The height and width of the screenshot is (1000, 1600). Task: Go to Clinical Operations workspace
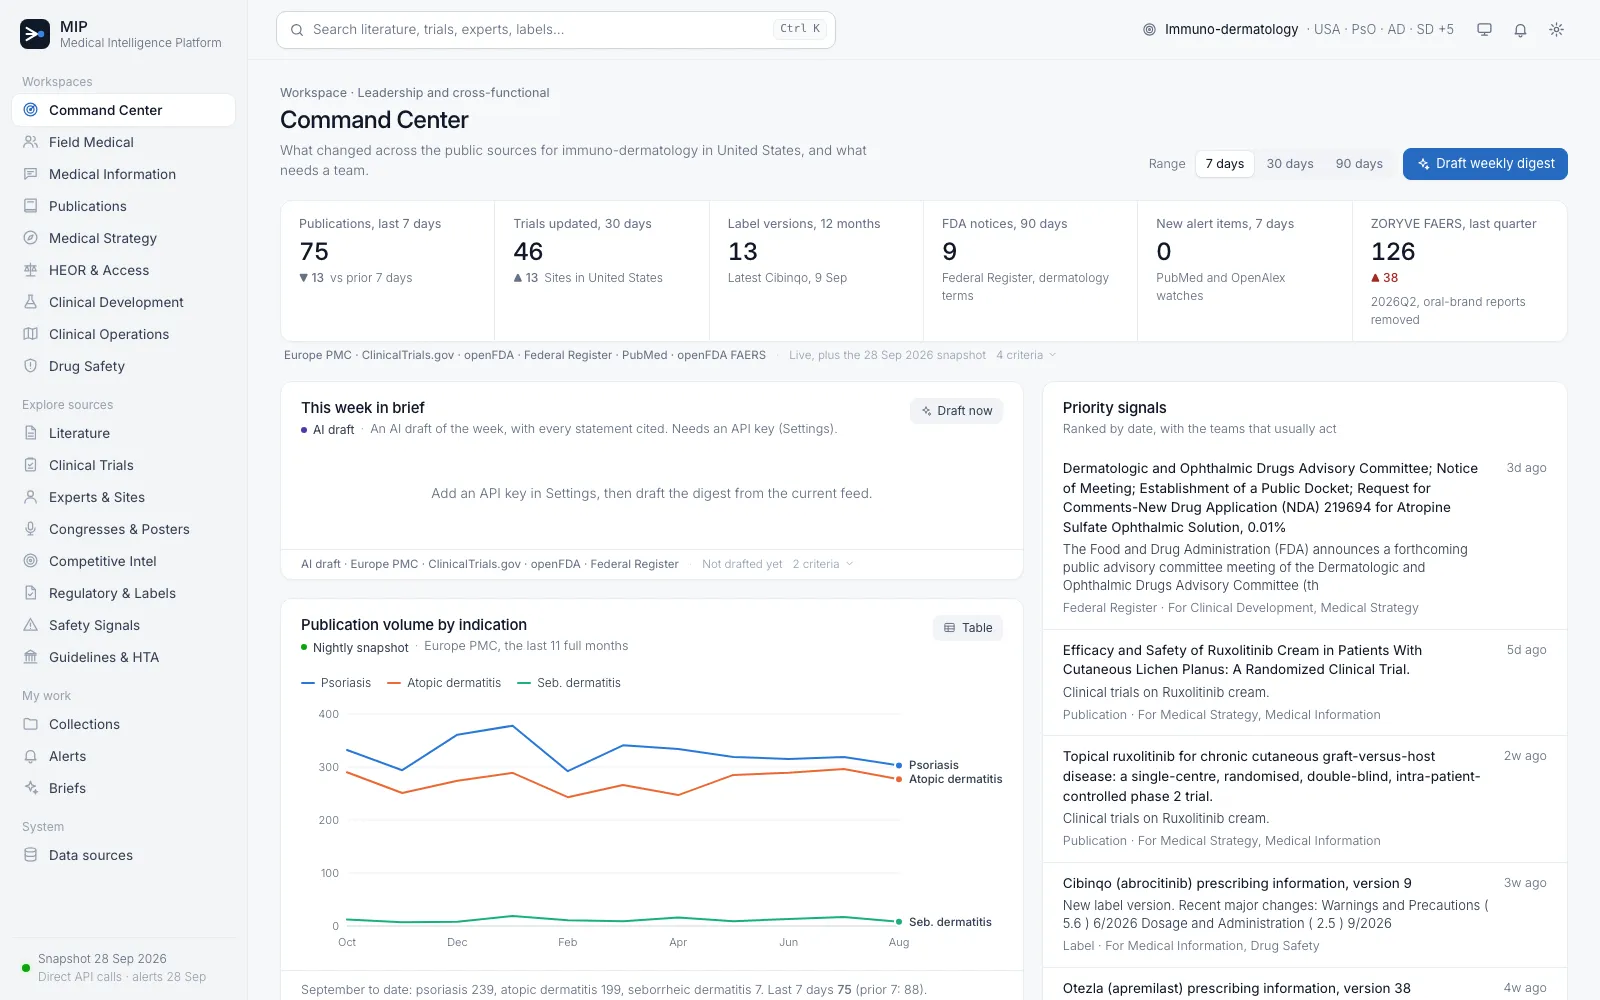coord(123,334)
